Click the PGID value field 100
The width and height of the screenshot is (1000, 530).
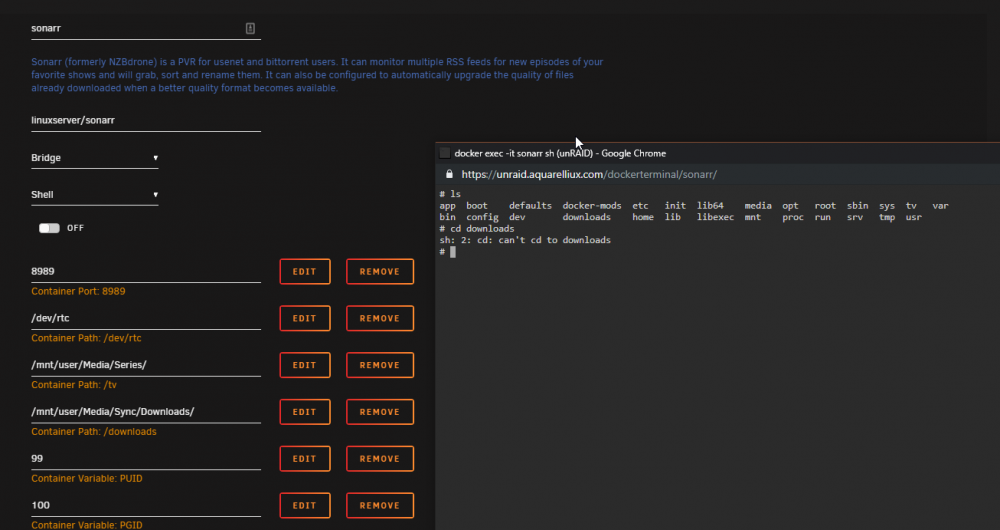[x=145, y=505]
